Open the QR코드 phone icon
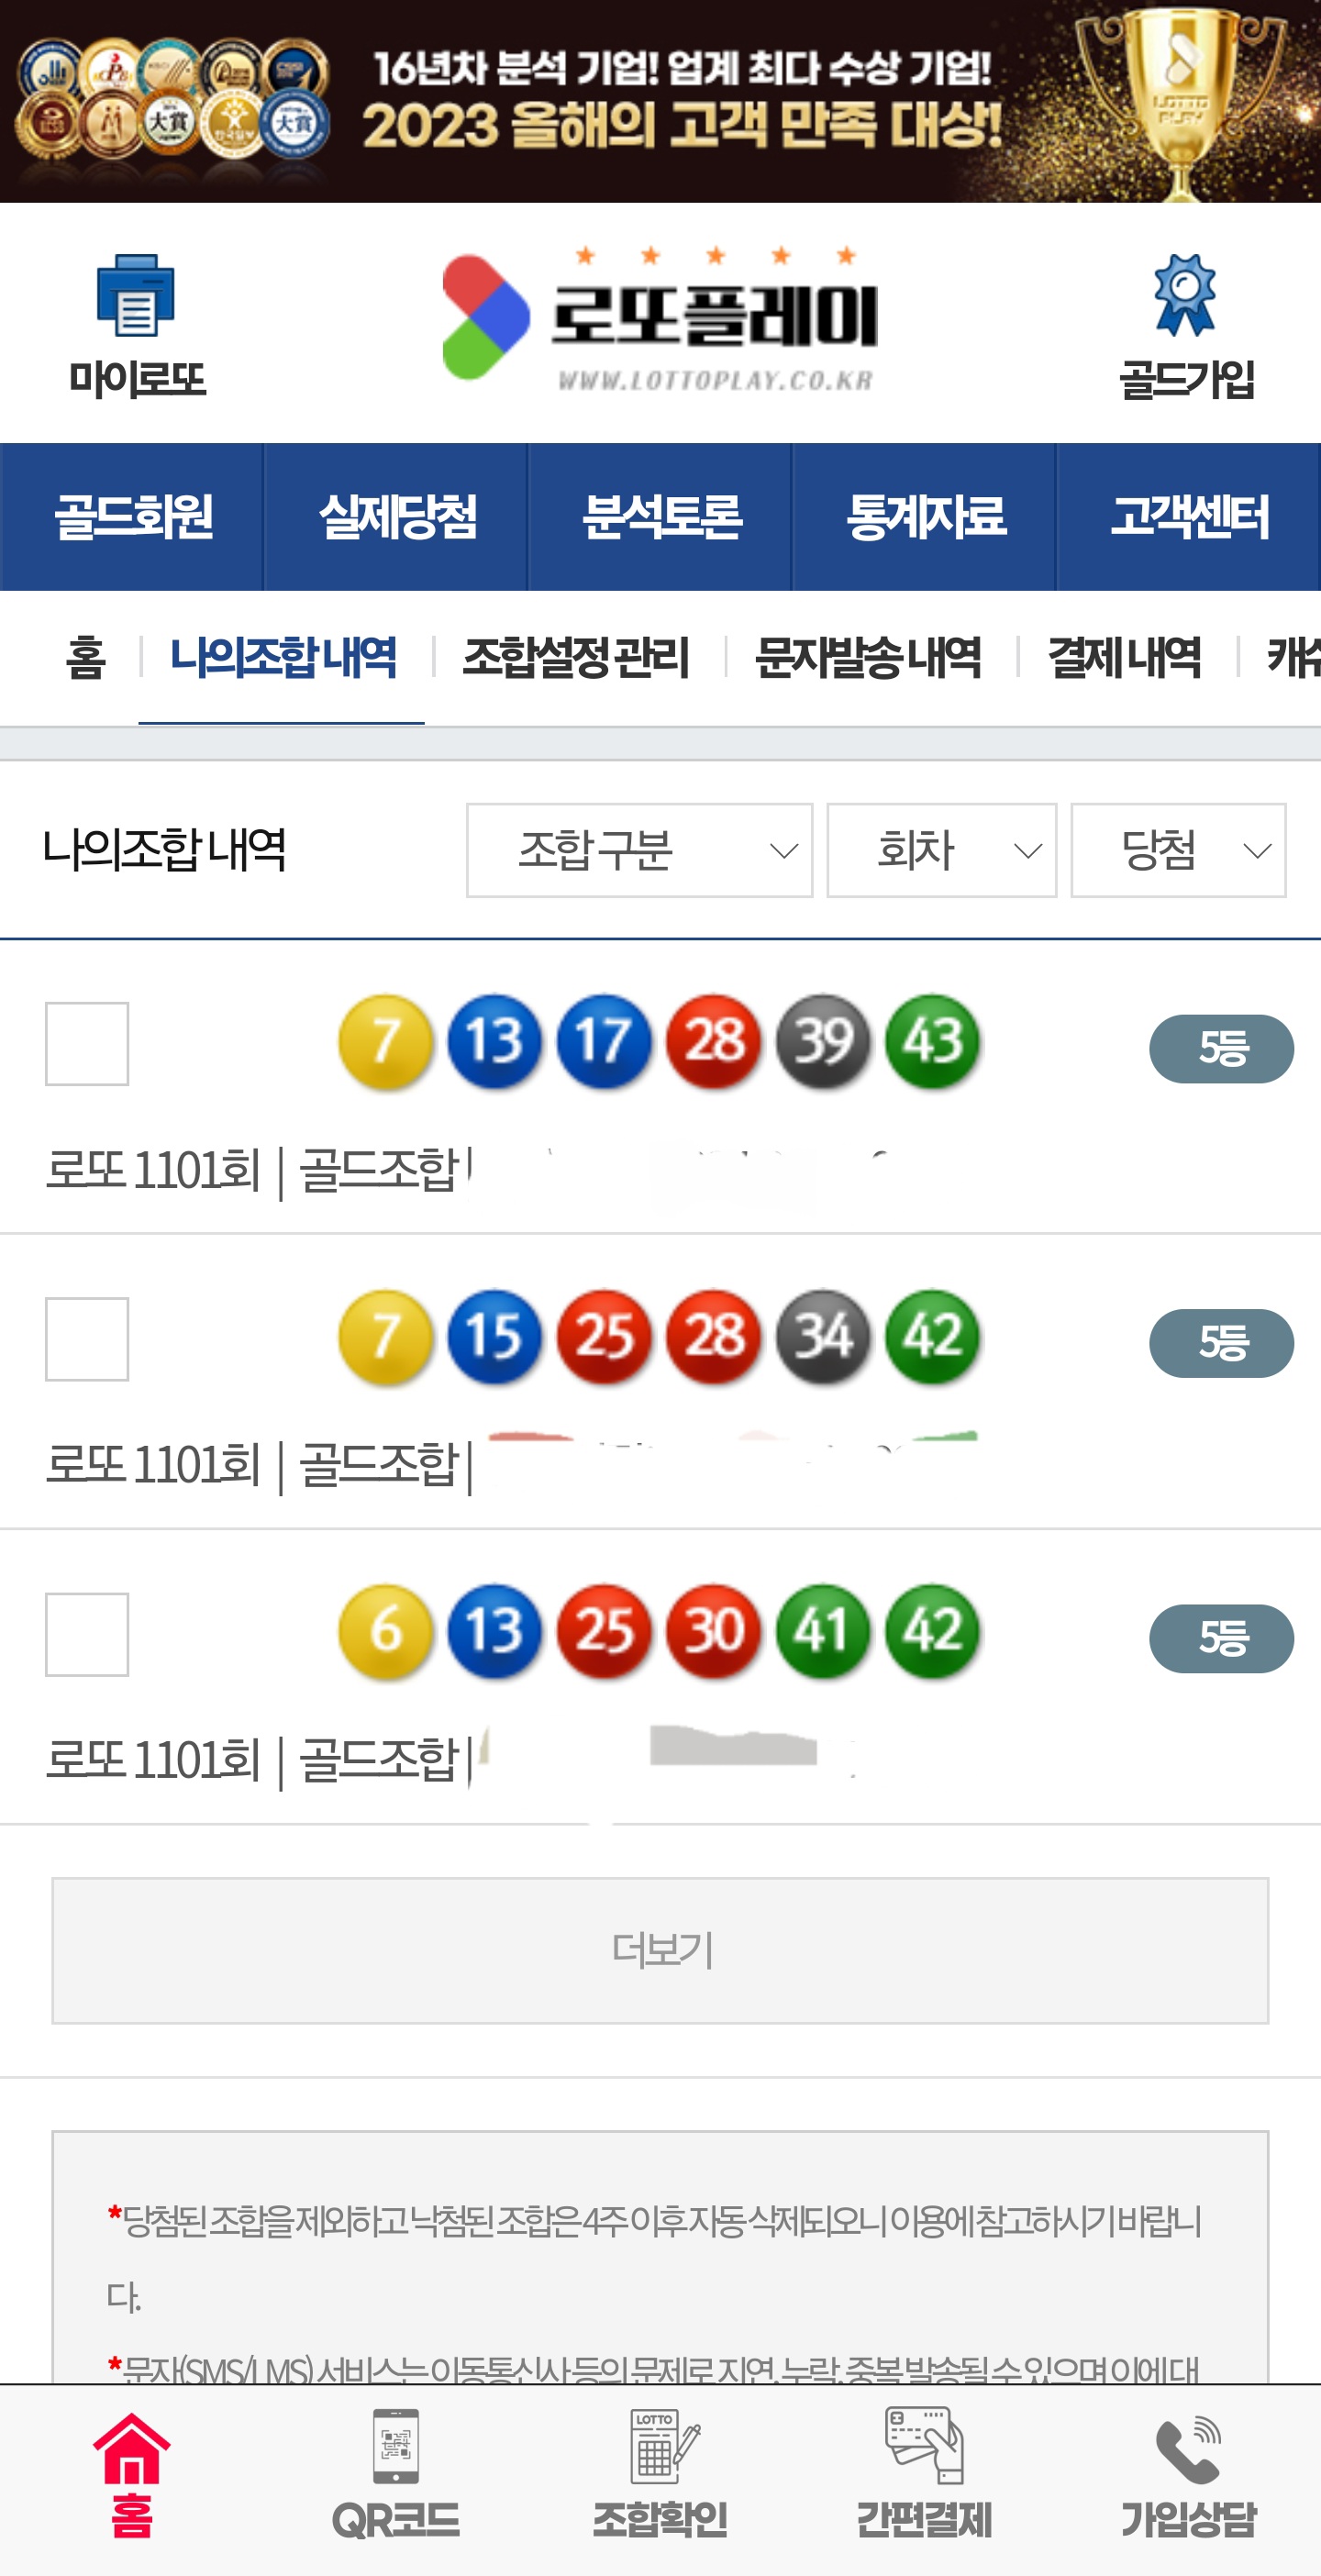Screen dimensions: 1321x2576 396,2447
